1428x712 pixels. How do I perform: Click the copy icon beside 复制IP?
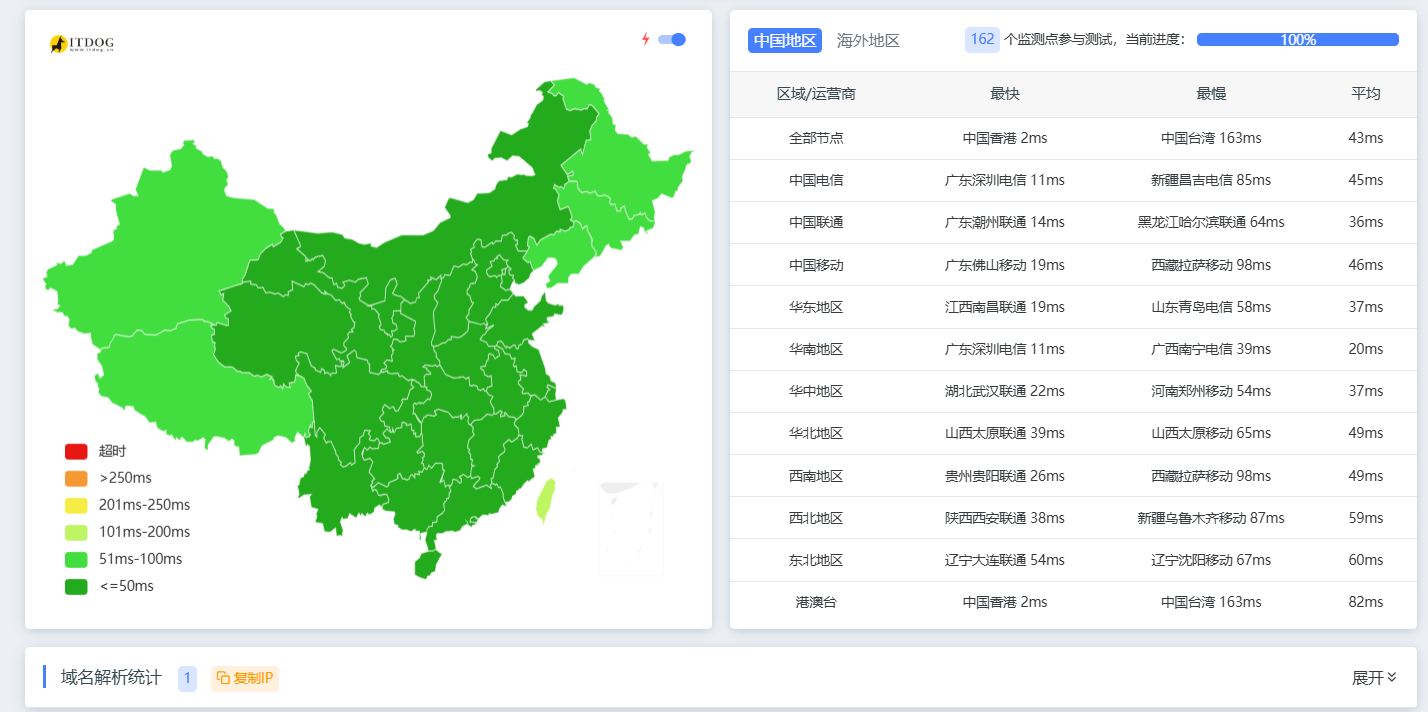(223, 678)
